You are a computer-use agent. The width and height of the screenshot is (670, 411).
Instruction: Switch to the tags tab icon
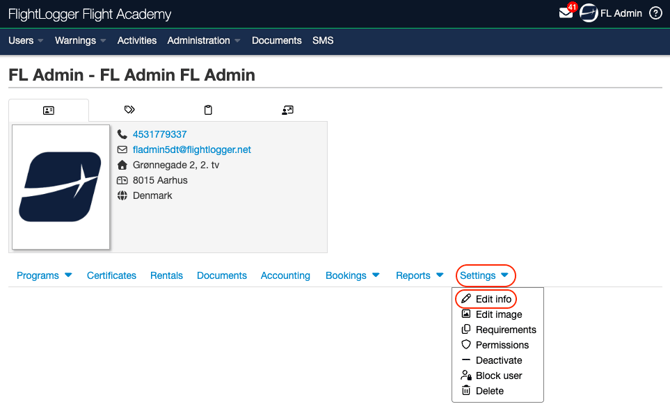[129, 110]
